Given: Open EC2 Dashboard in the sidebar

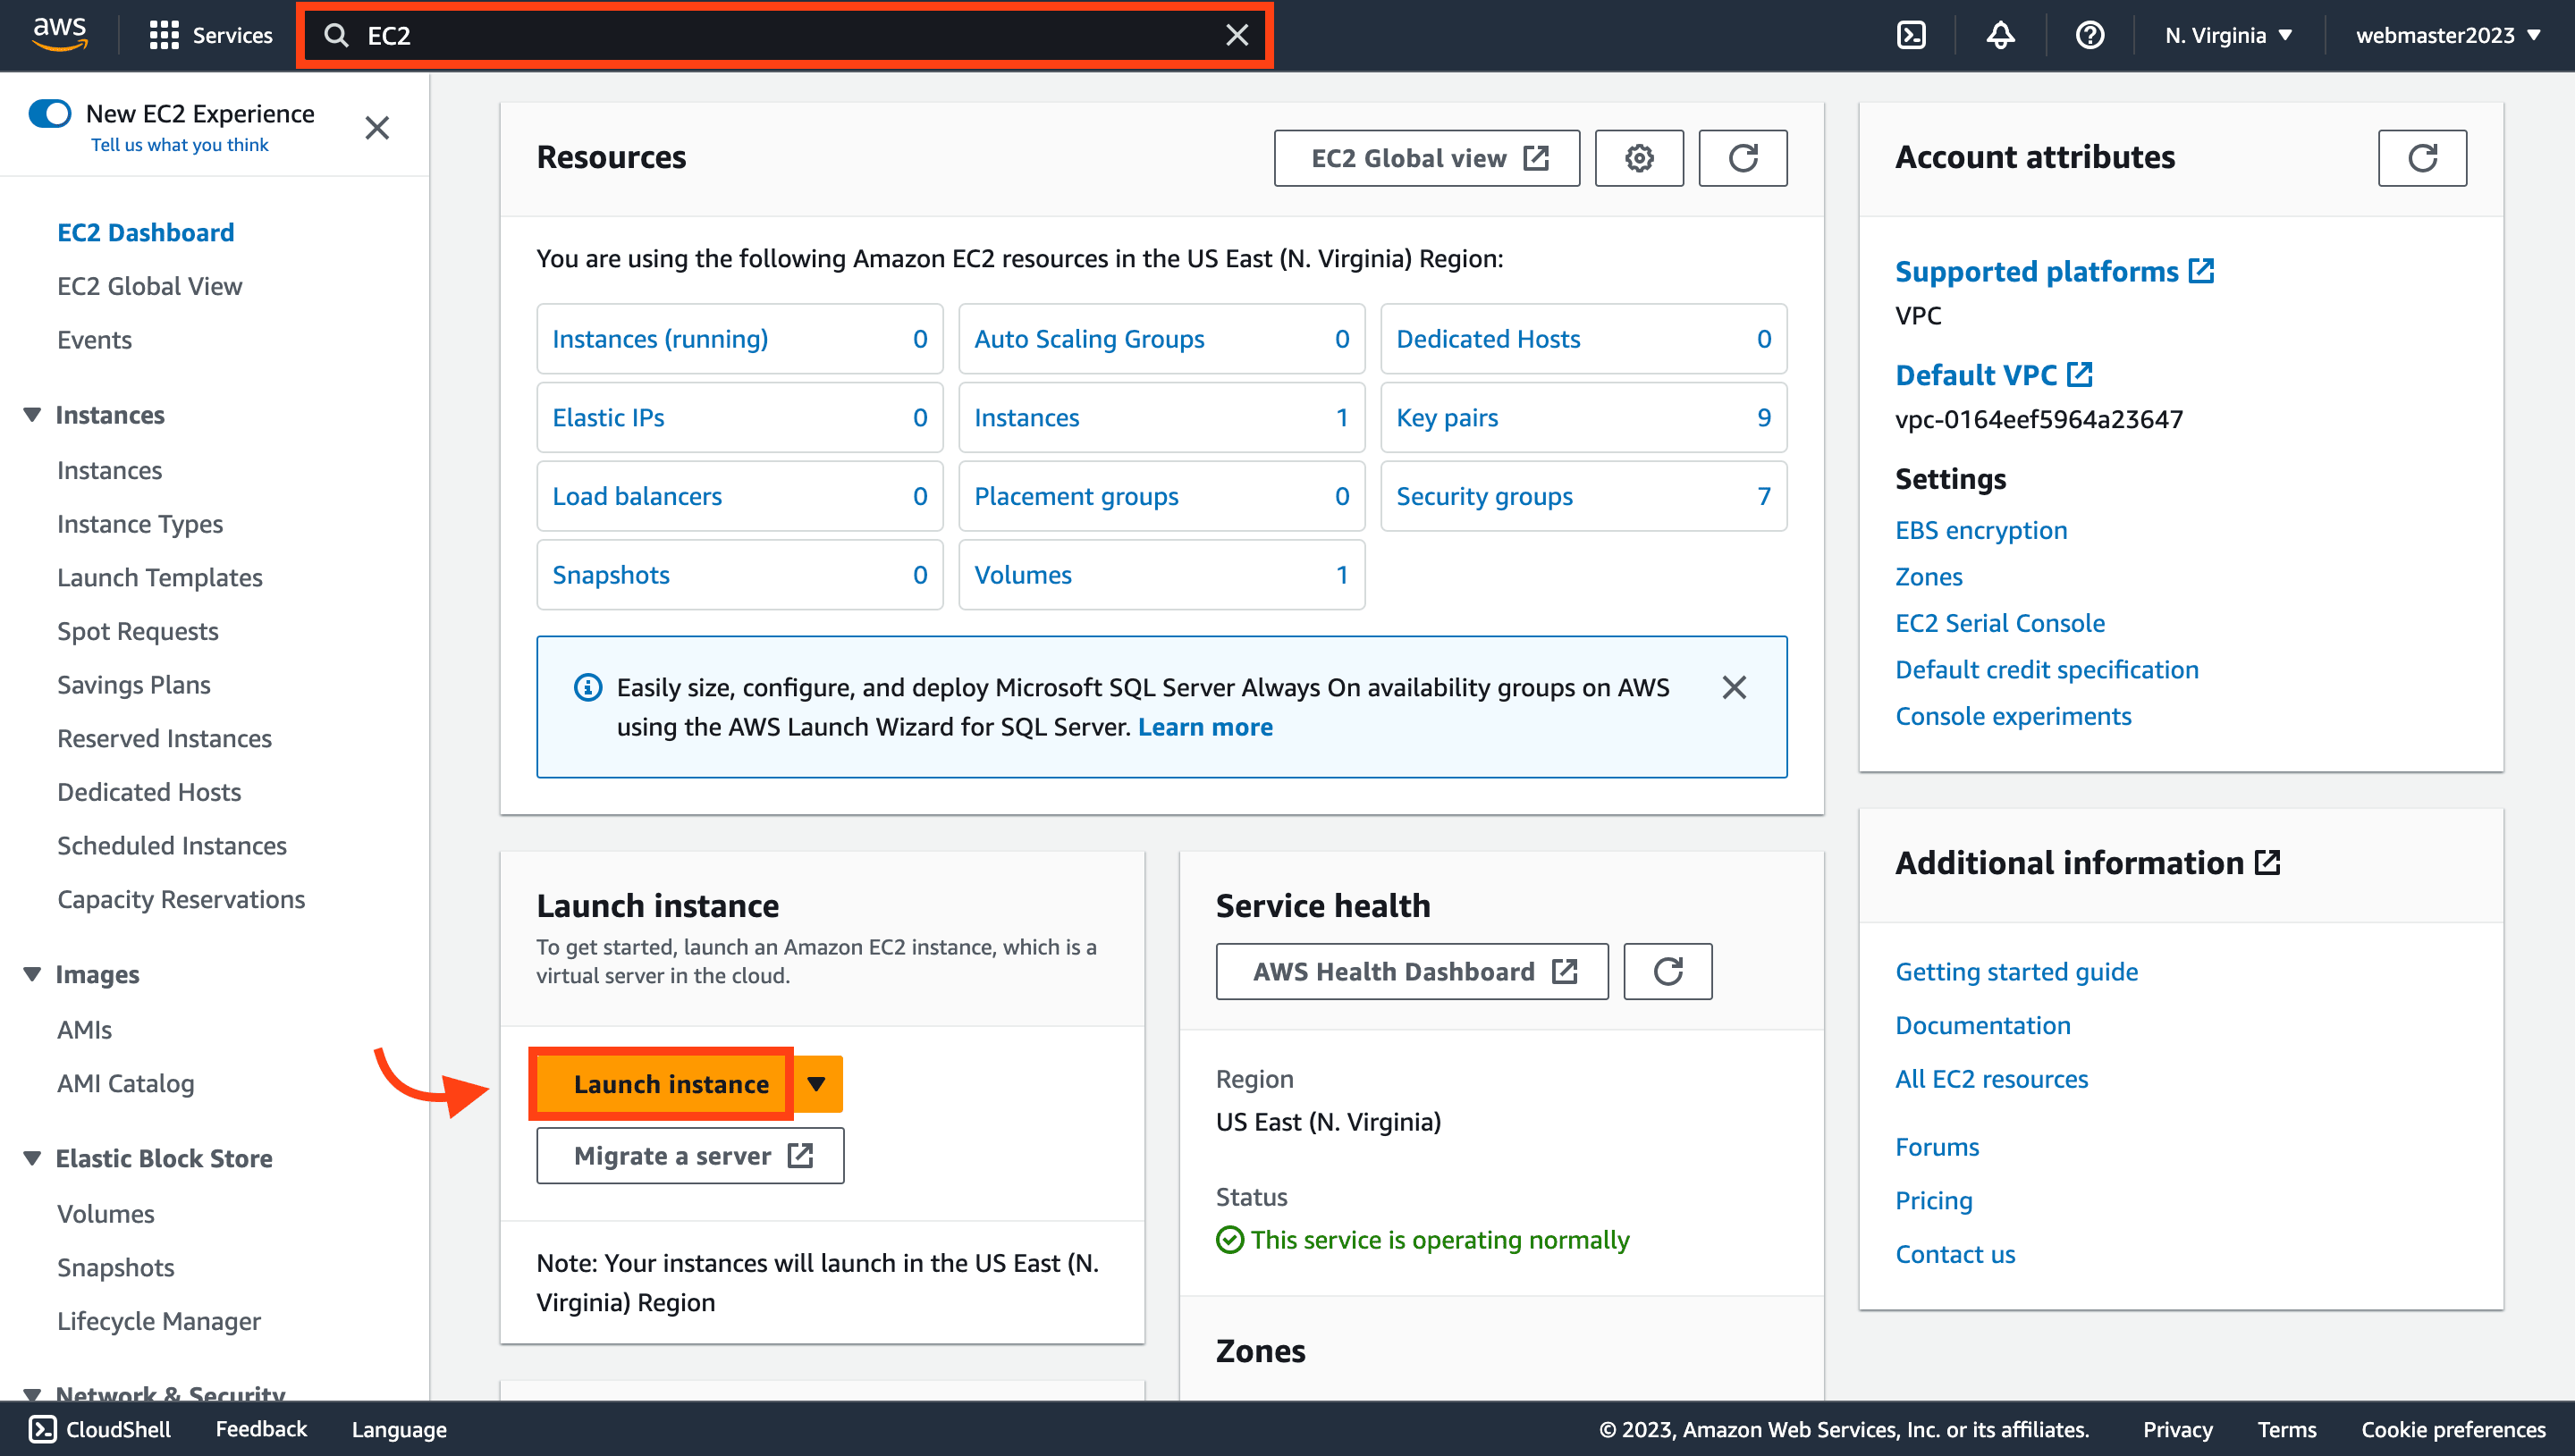Looking at the screenshot, I should pos(146,232).
